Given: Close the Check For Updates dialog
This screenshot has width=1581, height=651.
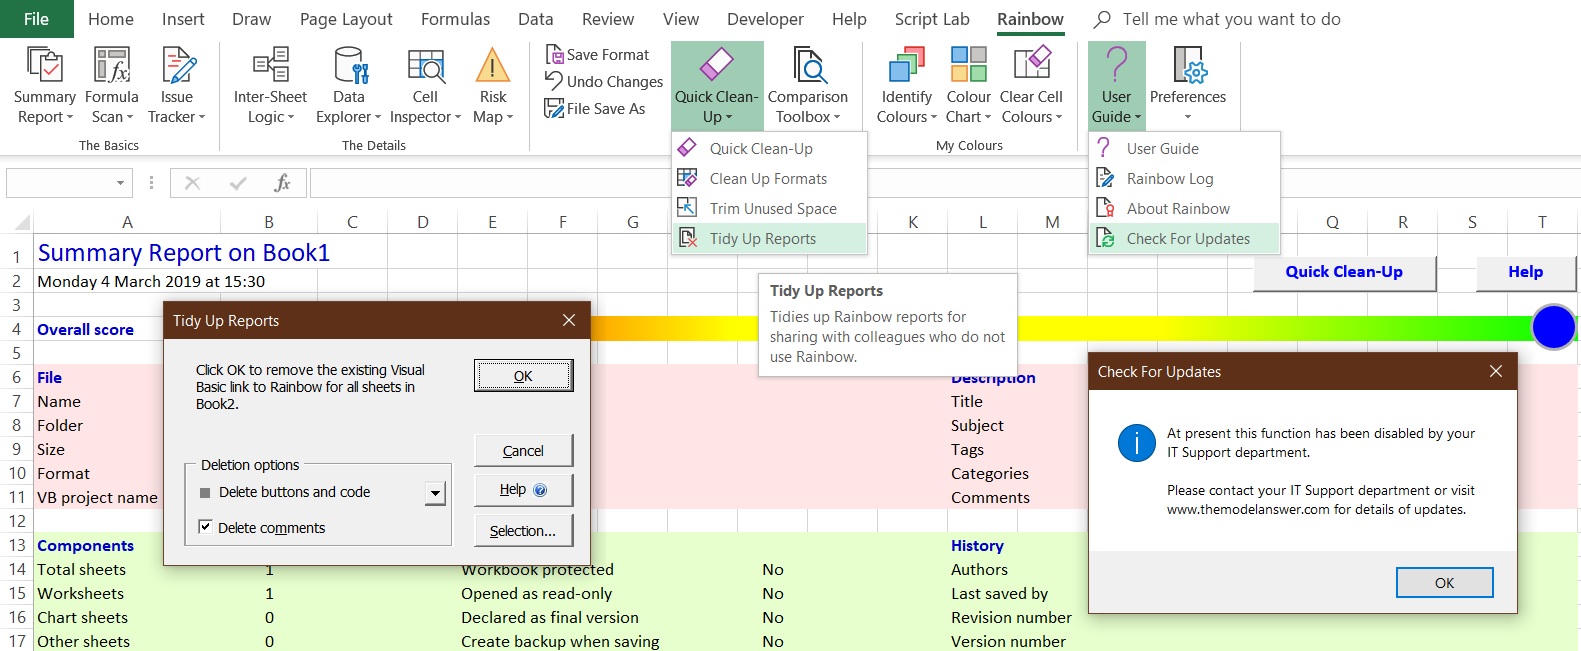Looking at the screenshot, I should point(1496,371).
